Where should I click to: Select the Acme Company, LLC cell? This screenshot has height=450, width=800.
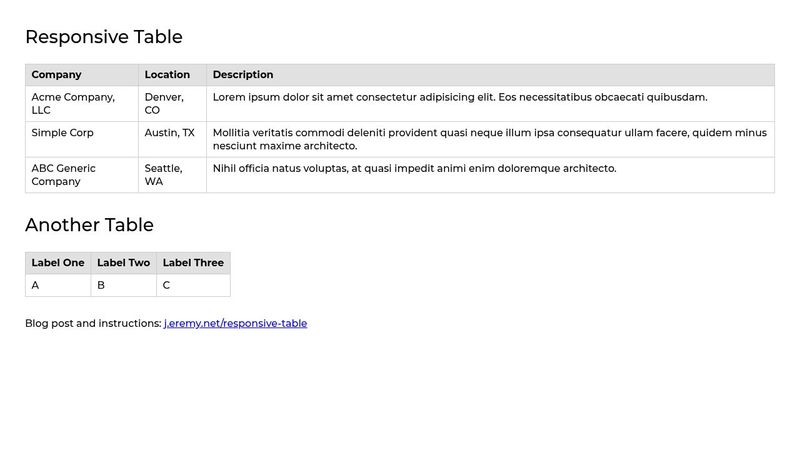coord(73,104)
